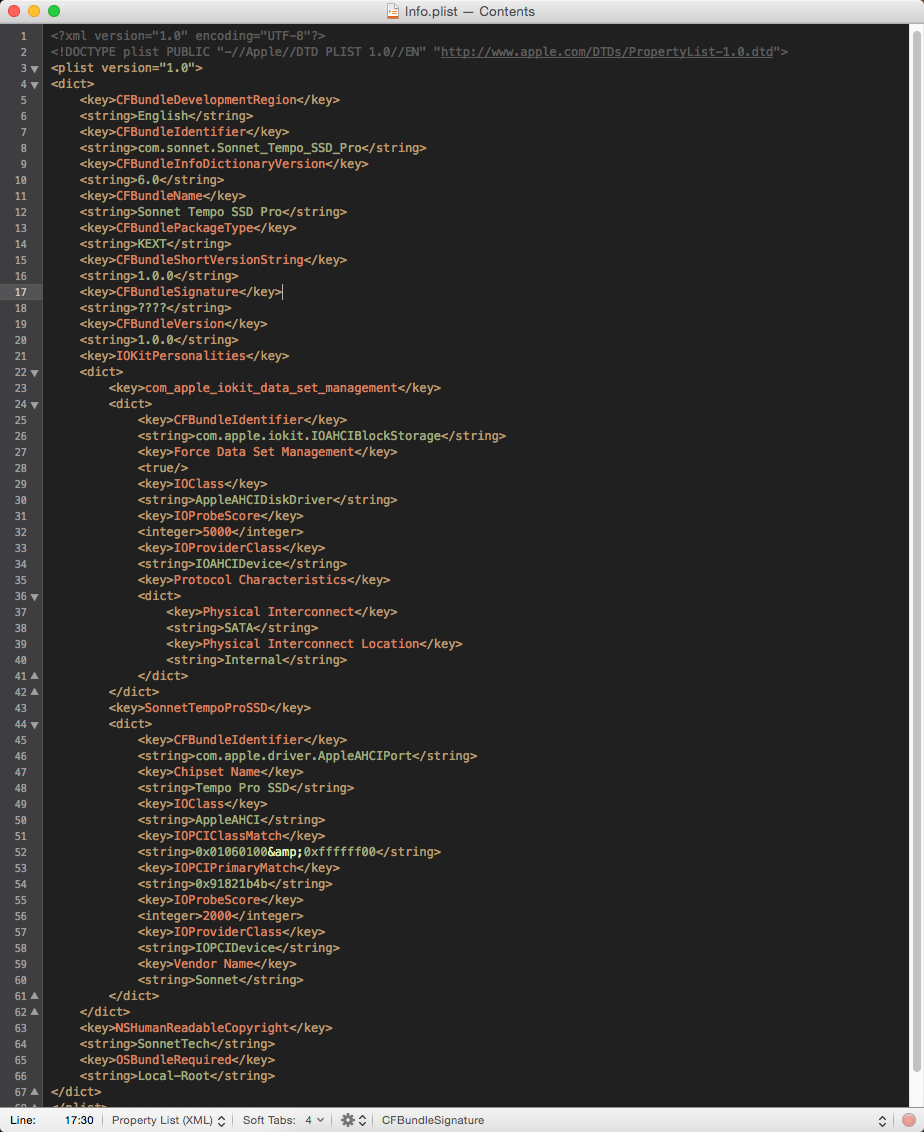Click the fold end arrow at line 41

34,676
